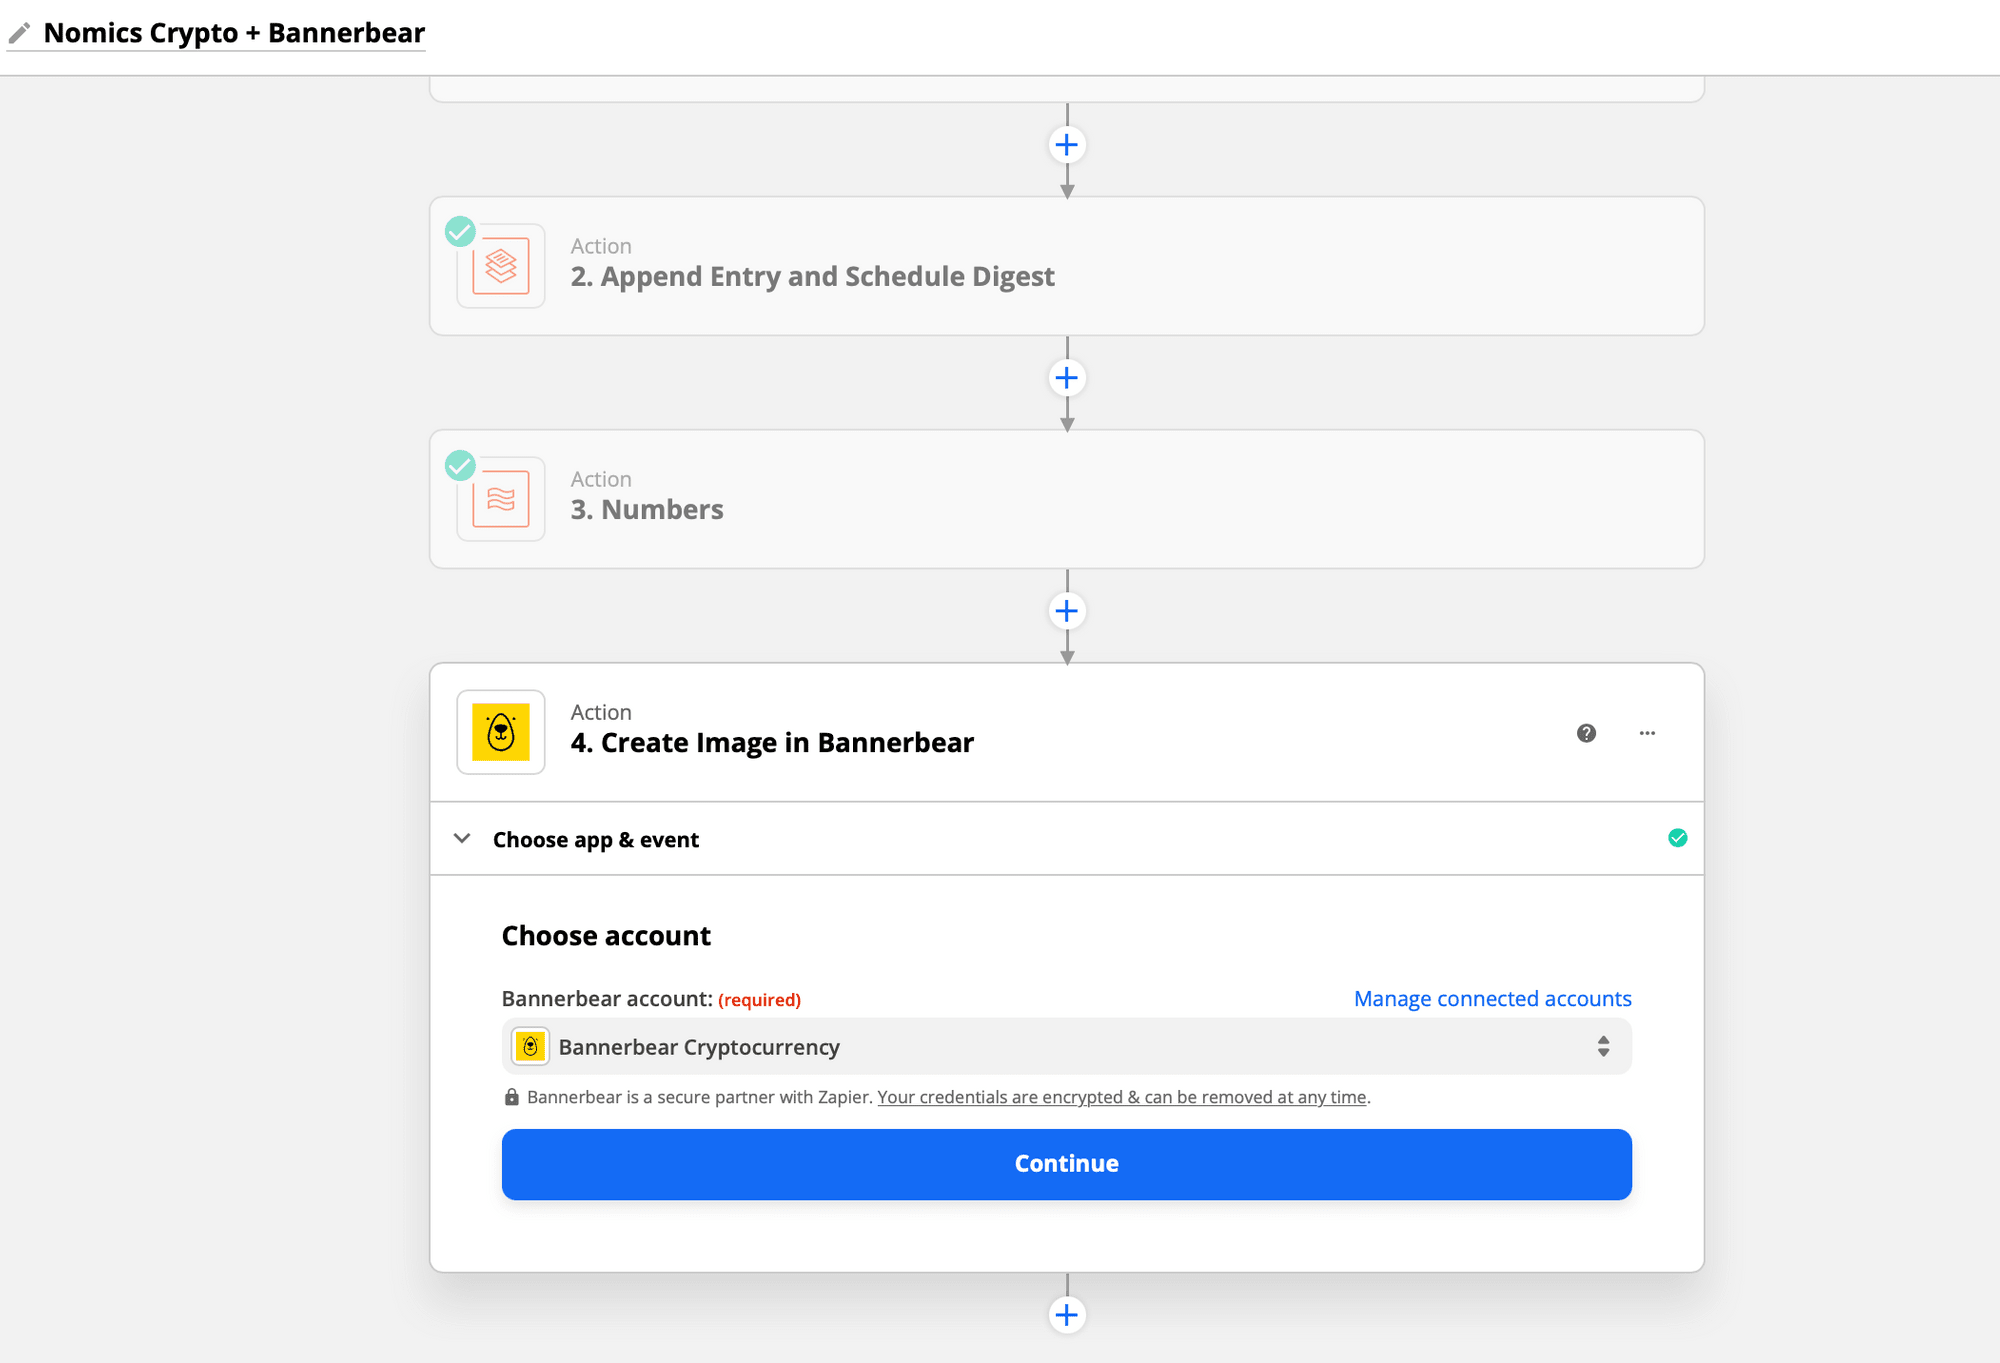Click the pencil edit icon beside Zap title
Image resolution: width=2000 pixels, height=1363 pixels.
19,33
